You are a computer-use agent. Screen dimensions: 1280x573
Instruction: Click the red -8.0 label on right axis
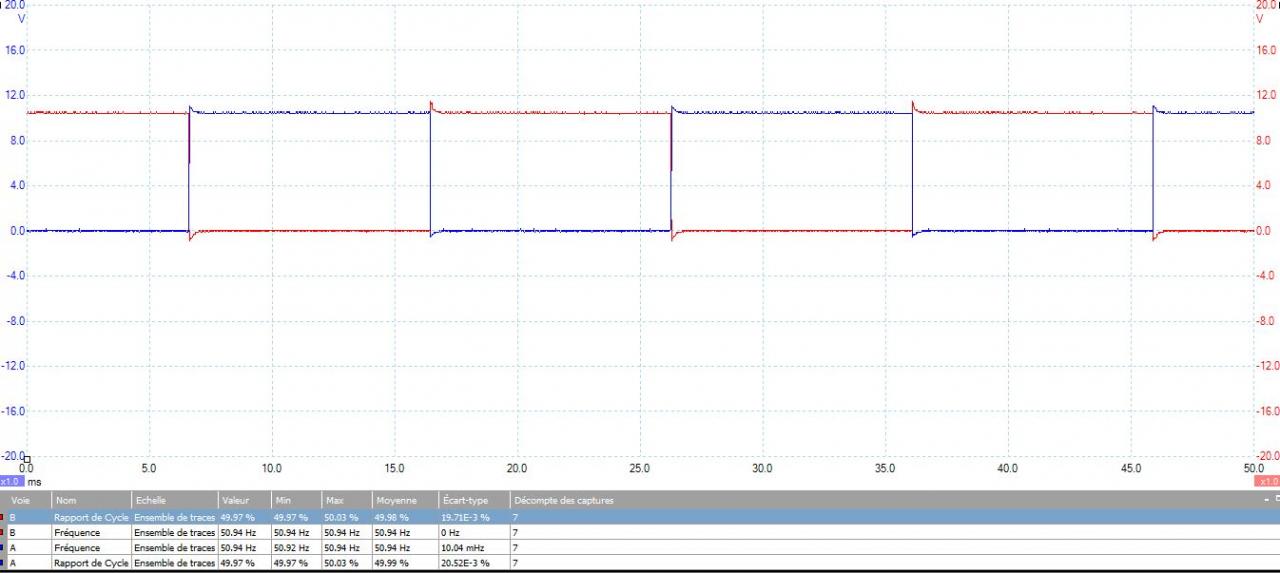pyautogui.click(x=1265, y=321)
